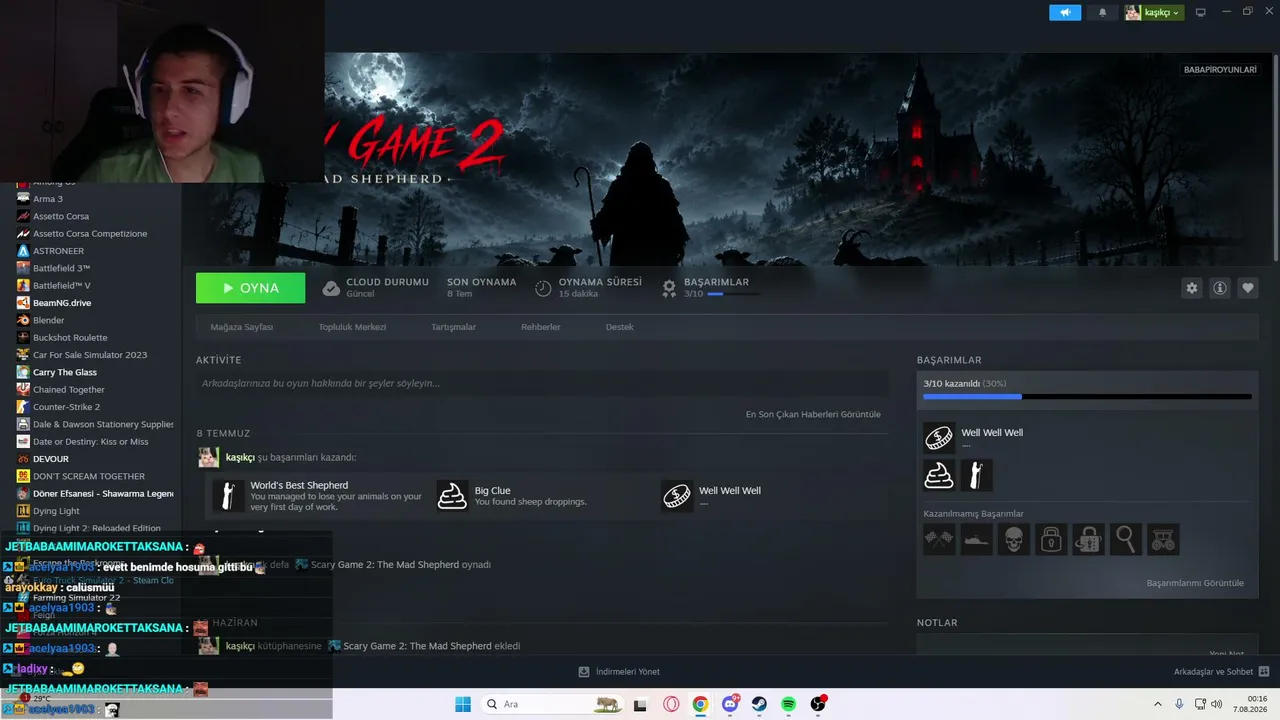This screenshot has height=720, width=1280.
Task: Select Blender in the library list
Action: pyautogui.click(x=48, y=320)
